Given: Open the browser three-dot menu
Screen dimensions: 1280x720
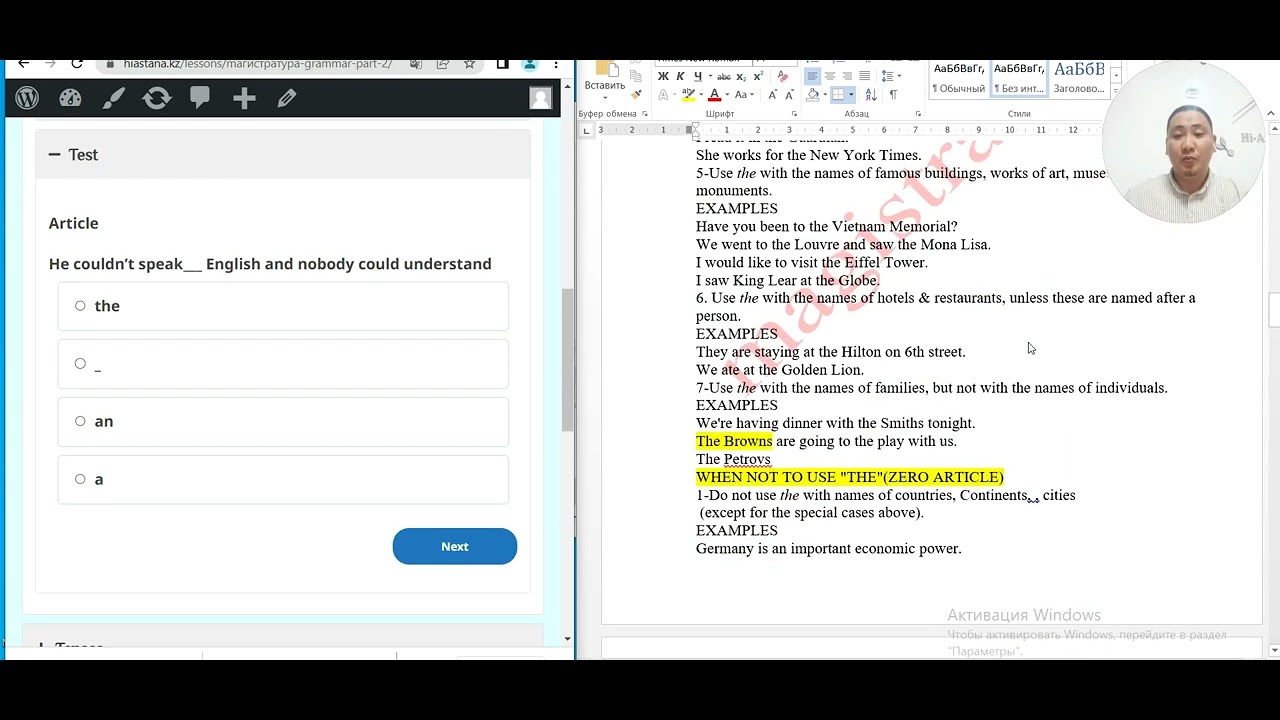Looking at the screenshot, I should click(x=557, y=64).
